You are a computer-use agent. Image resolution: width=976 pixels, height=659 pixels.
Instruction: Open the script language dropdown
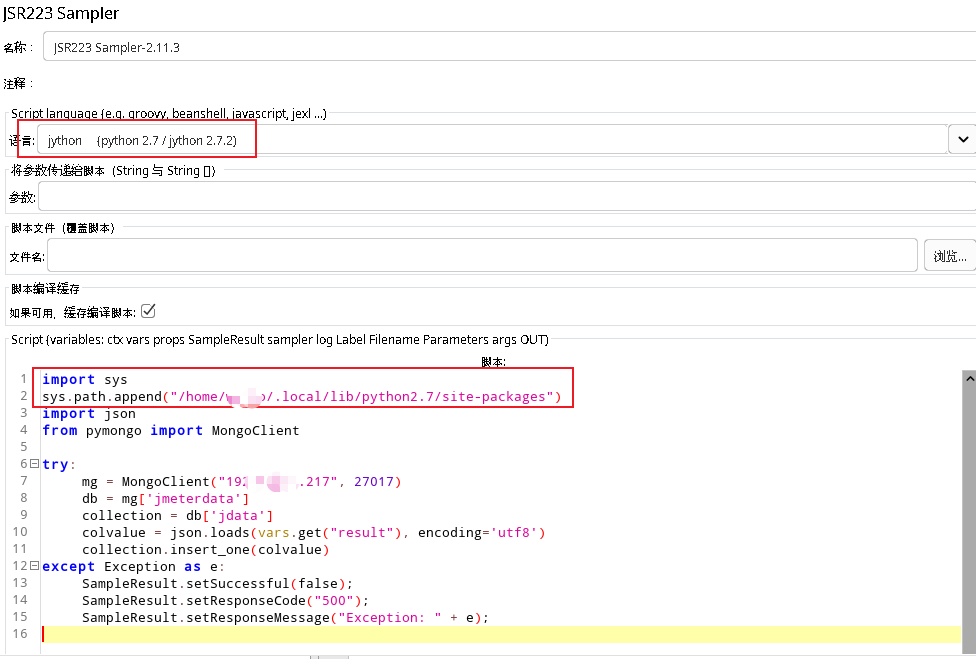[961, 139]
